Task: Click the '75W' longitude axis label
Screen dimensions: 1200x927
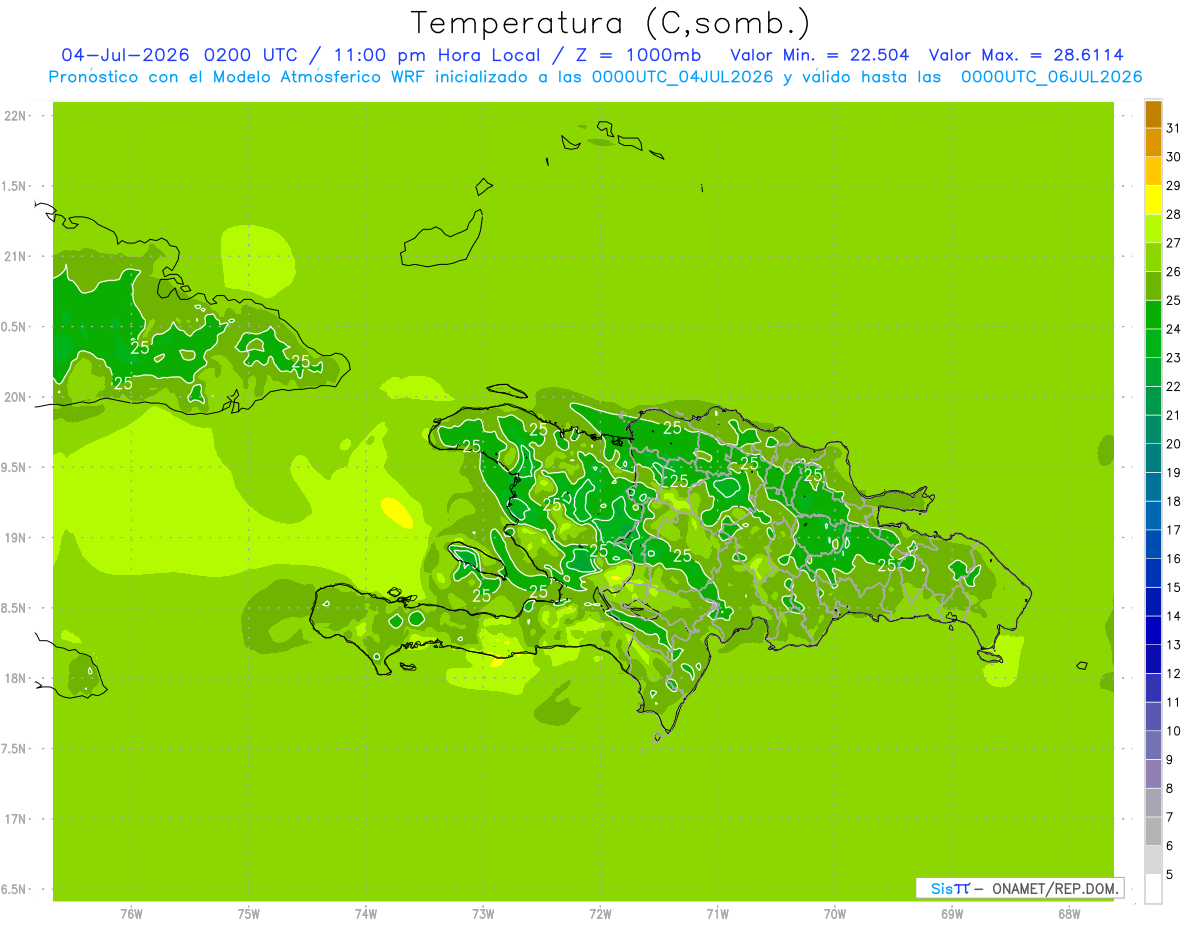Action: tap(249, 913)
